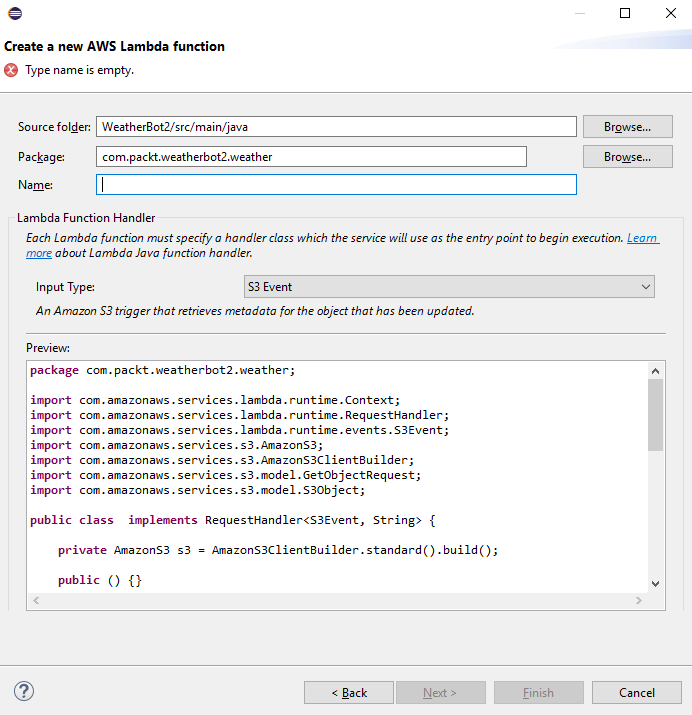Click Browse next to Package
Screen dimensions: 692x715
(x=627, y=157)
